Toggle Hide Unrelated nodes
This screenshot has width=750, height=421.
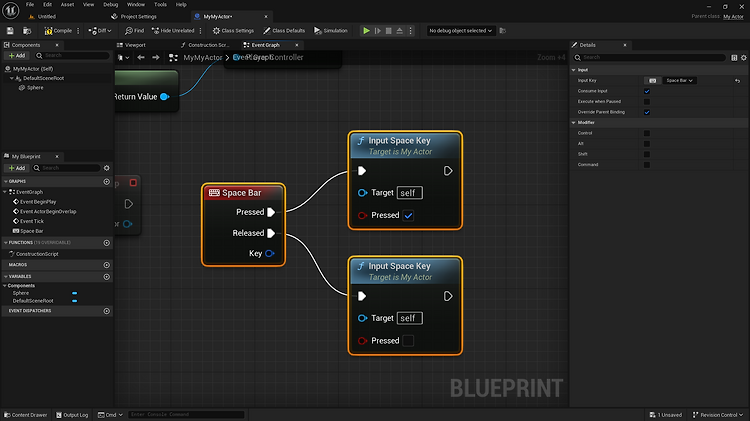tap(173, 31)
